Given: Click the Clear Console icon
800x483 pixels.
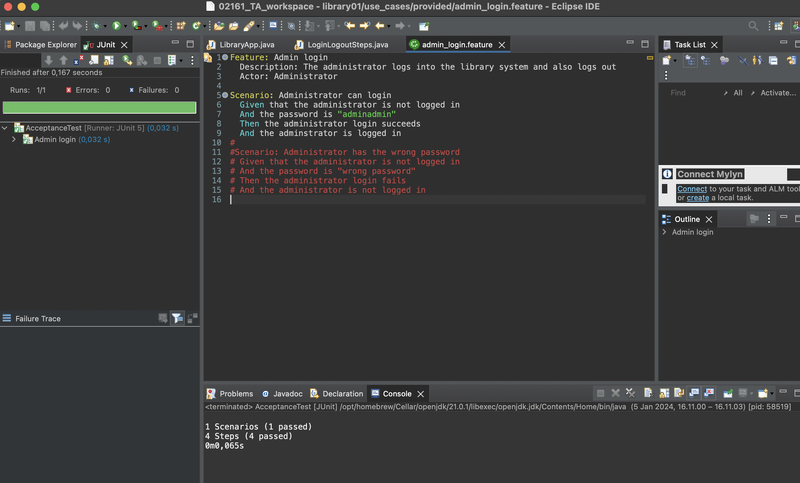Looking at the screenshot, I should pos(648,393).
